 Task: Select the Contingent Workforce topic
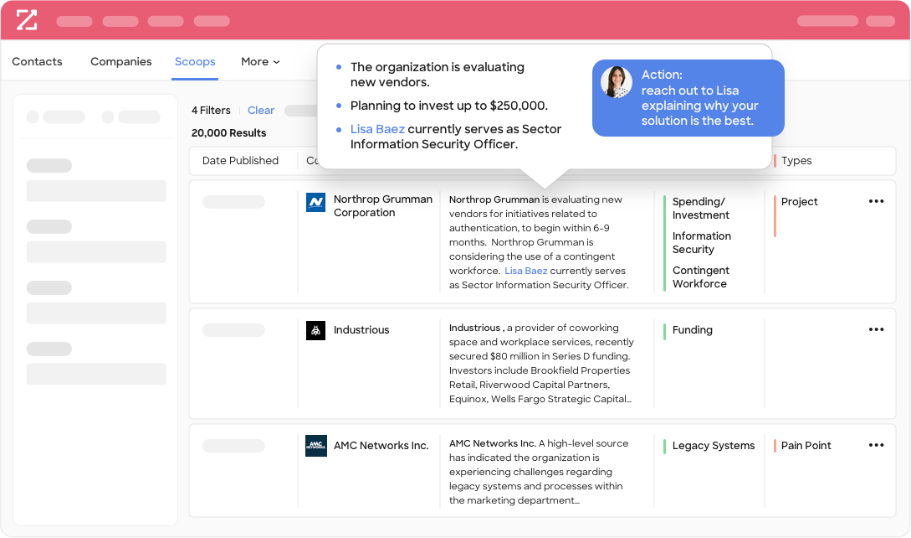[x=701, y=277]
